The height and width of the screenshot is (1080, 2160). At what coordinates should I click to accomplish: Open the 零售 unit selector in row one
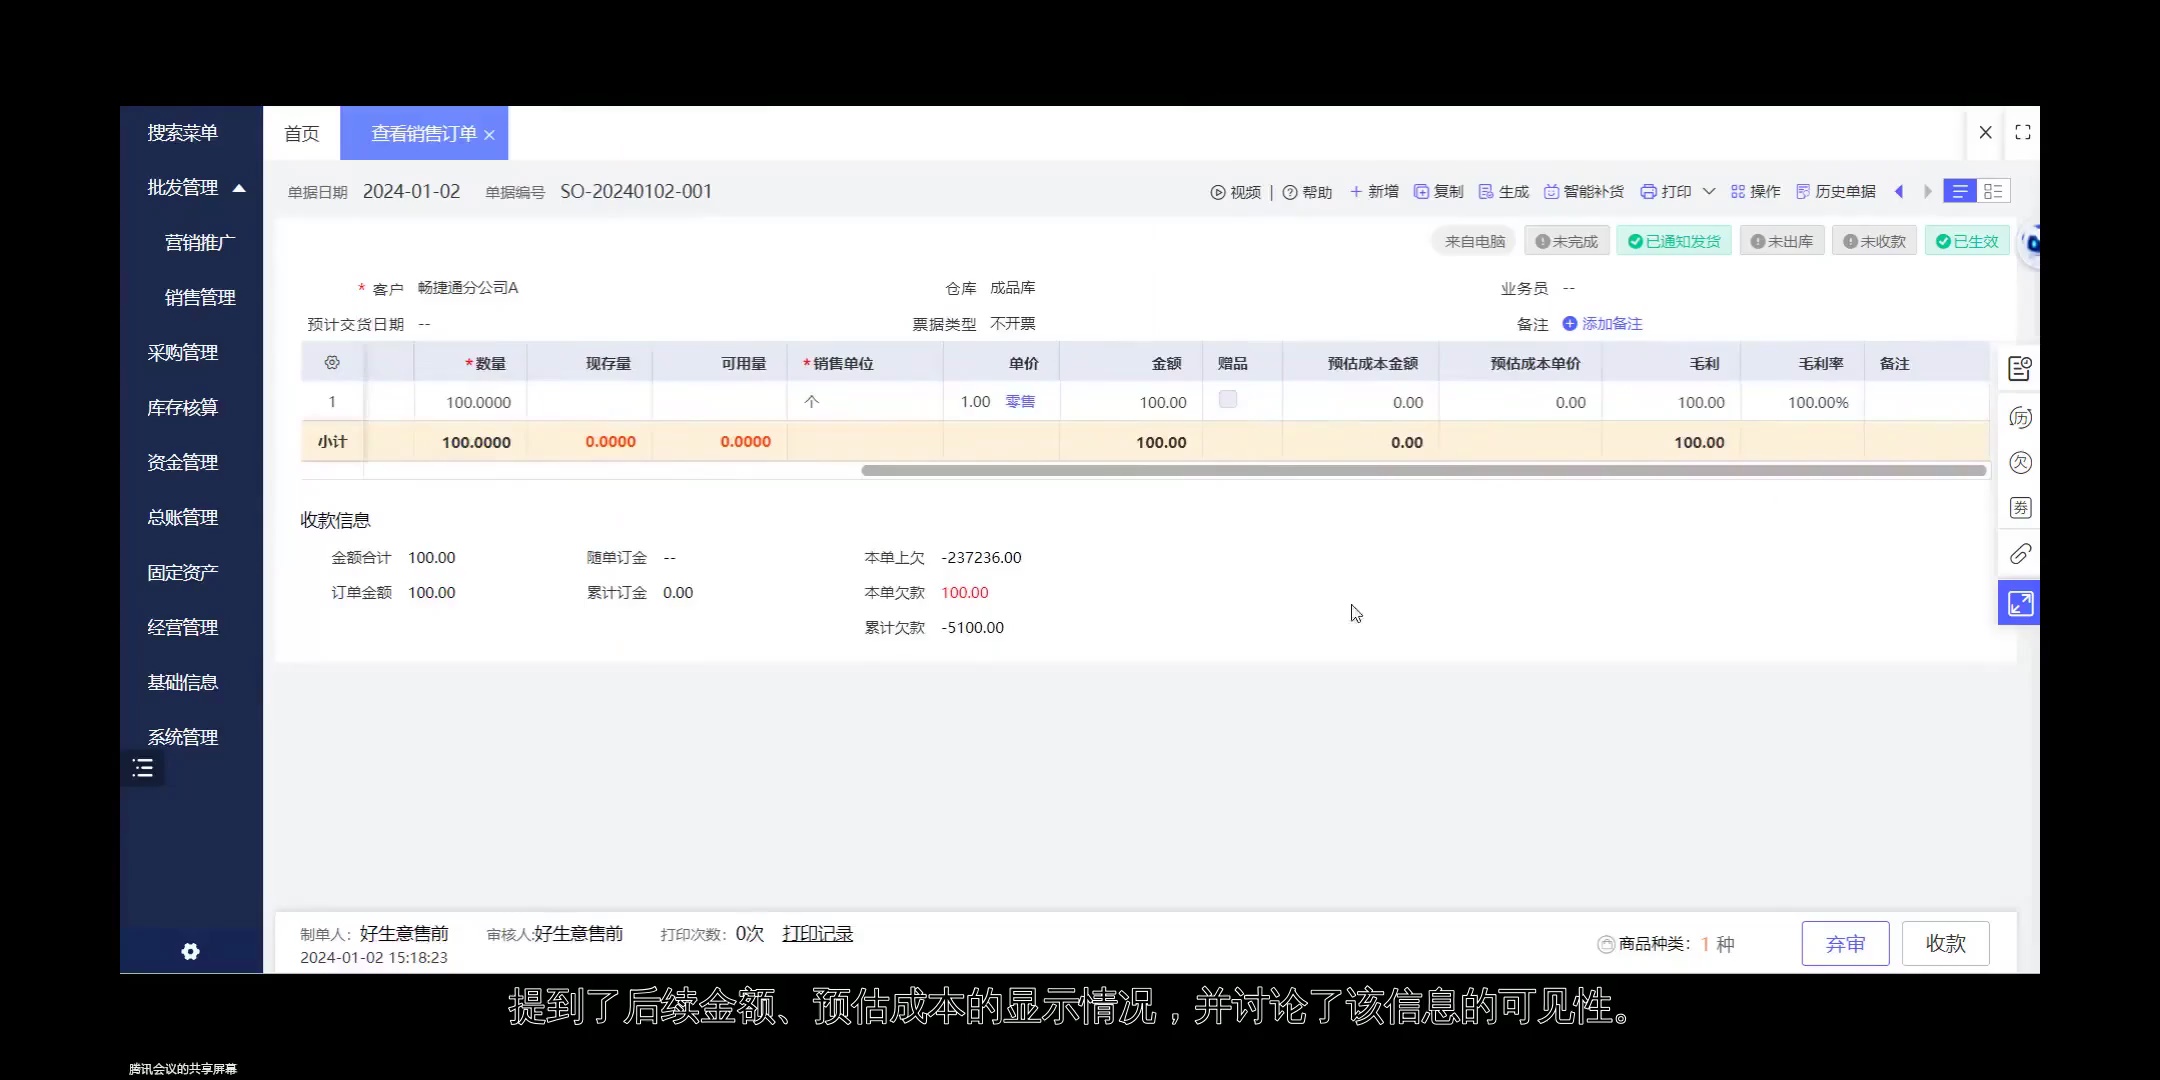(x=1019, y=401)
